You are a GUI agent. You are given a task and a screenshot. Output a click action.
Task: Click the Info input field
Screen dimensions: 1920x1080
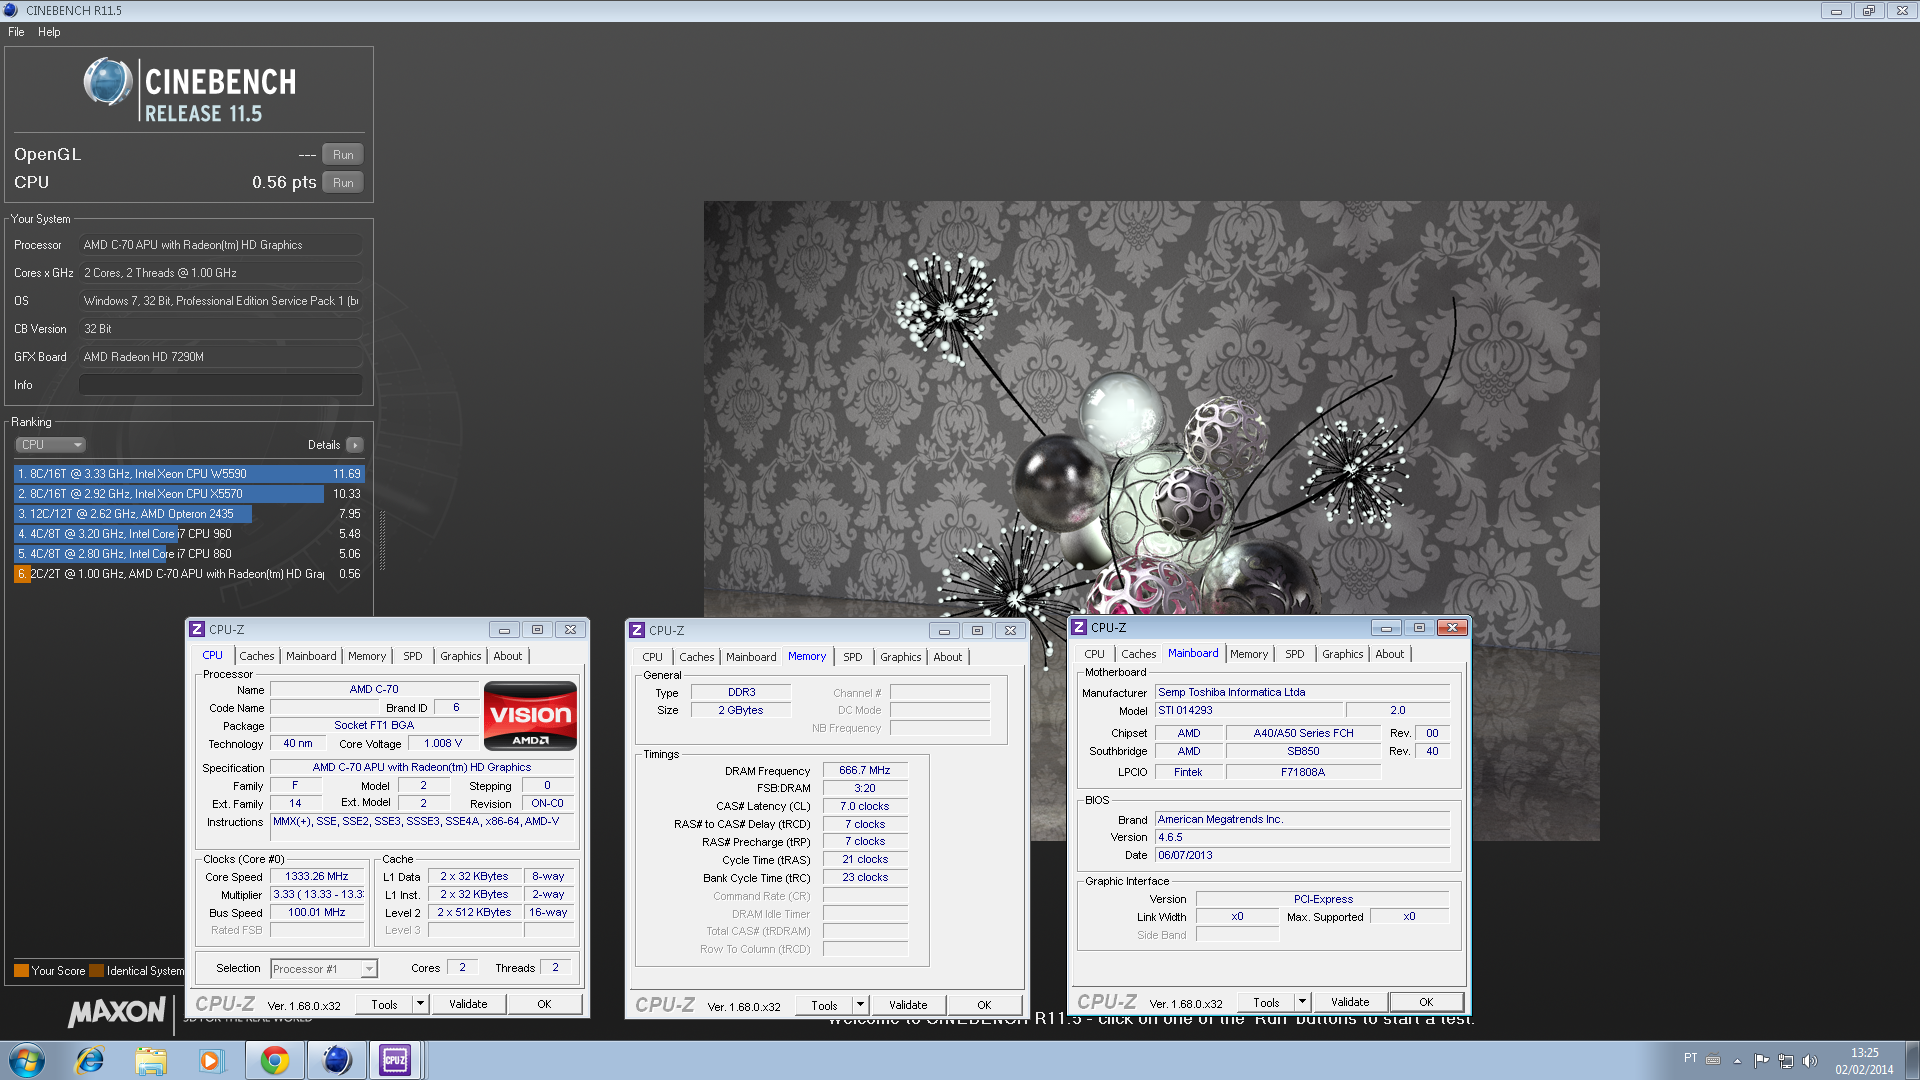[220, 385]
